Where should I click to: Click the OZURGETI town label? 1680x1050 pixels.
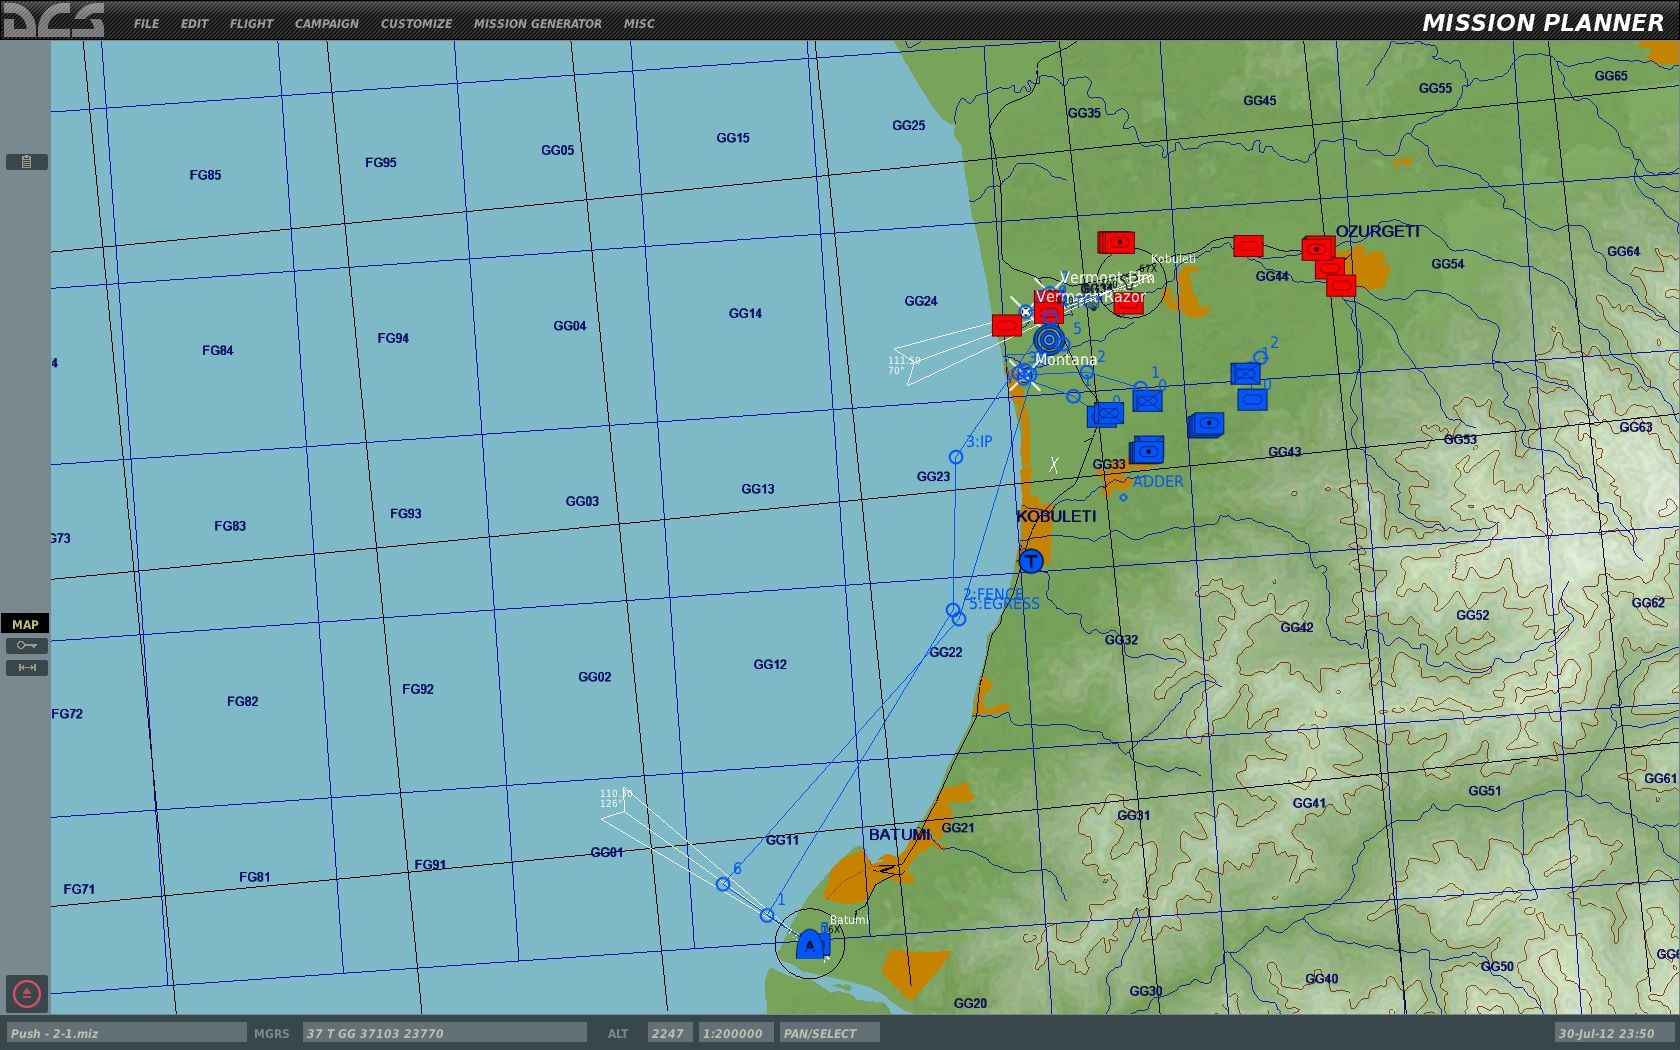tap(1378, 231)
